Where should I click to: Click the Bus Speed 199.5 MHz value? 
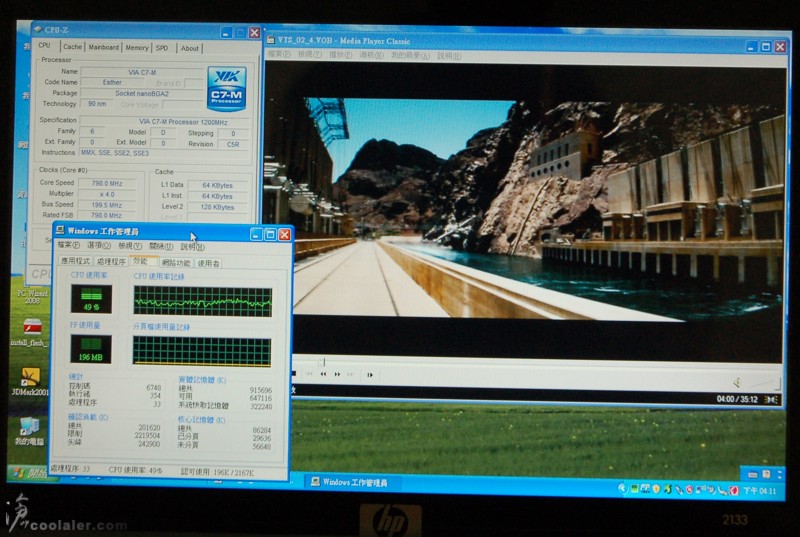[x=107, y=205]
